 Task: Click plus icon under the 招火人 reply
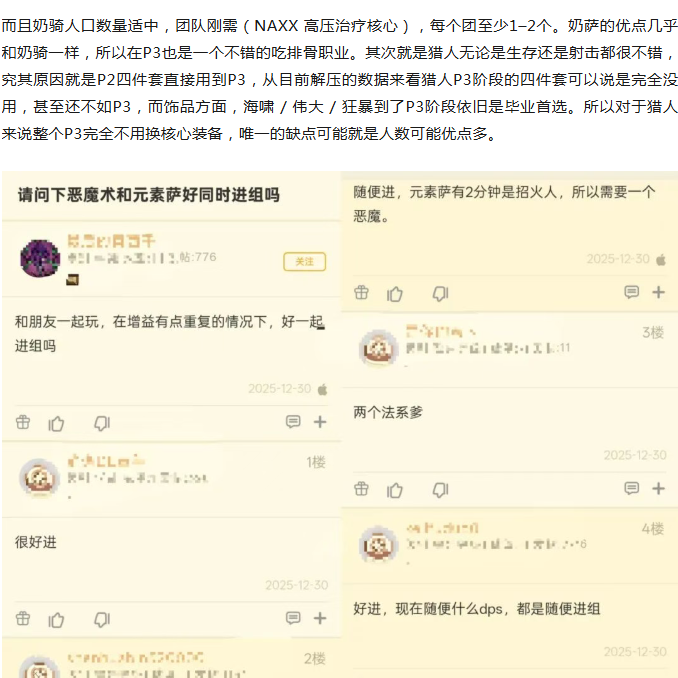click(x=659, y=292)
